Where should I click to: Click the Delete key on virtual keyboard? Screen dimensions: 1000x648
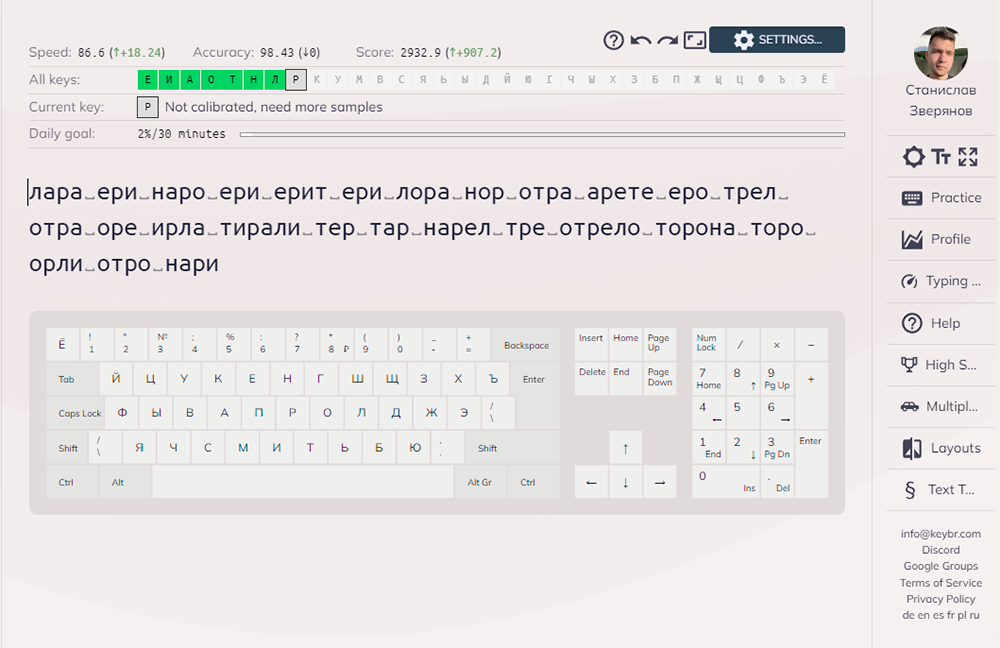(x=591, y=379)
